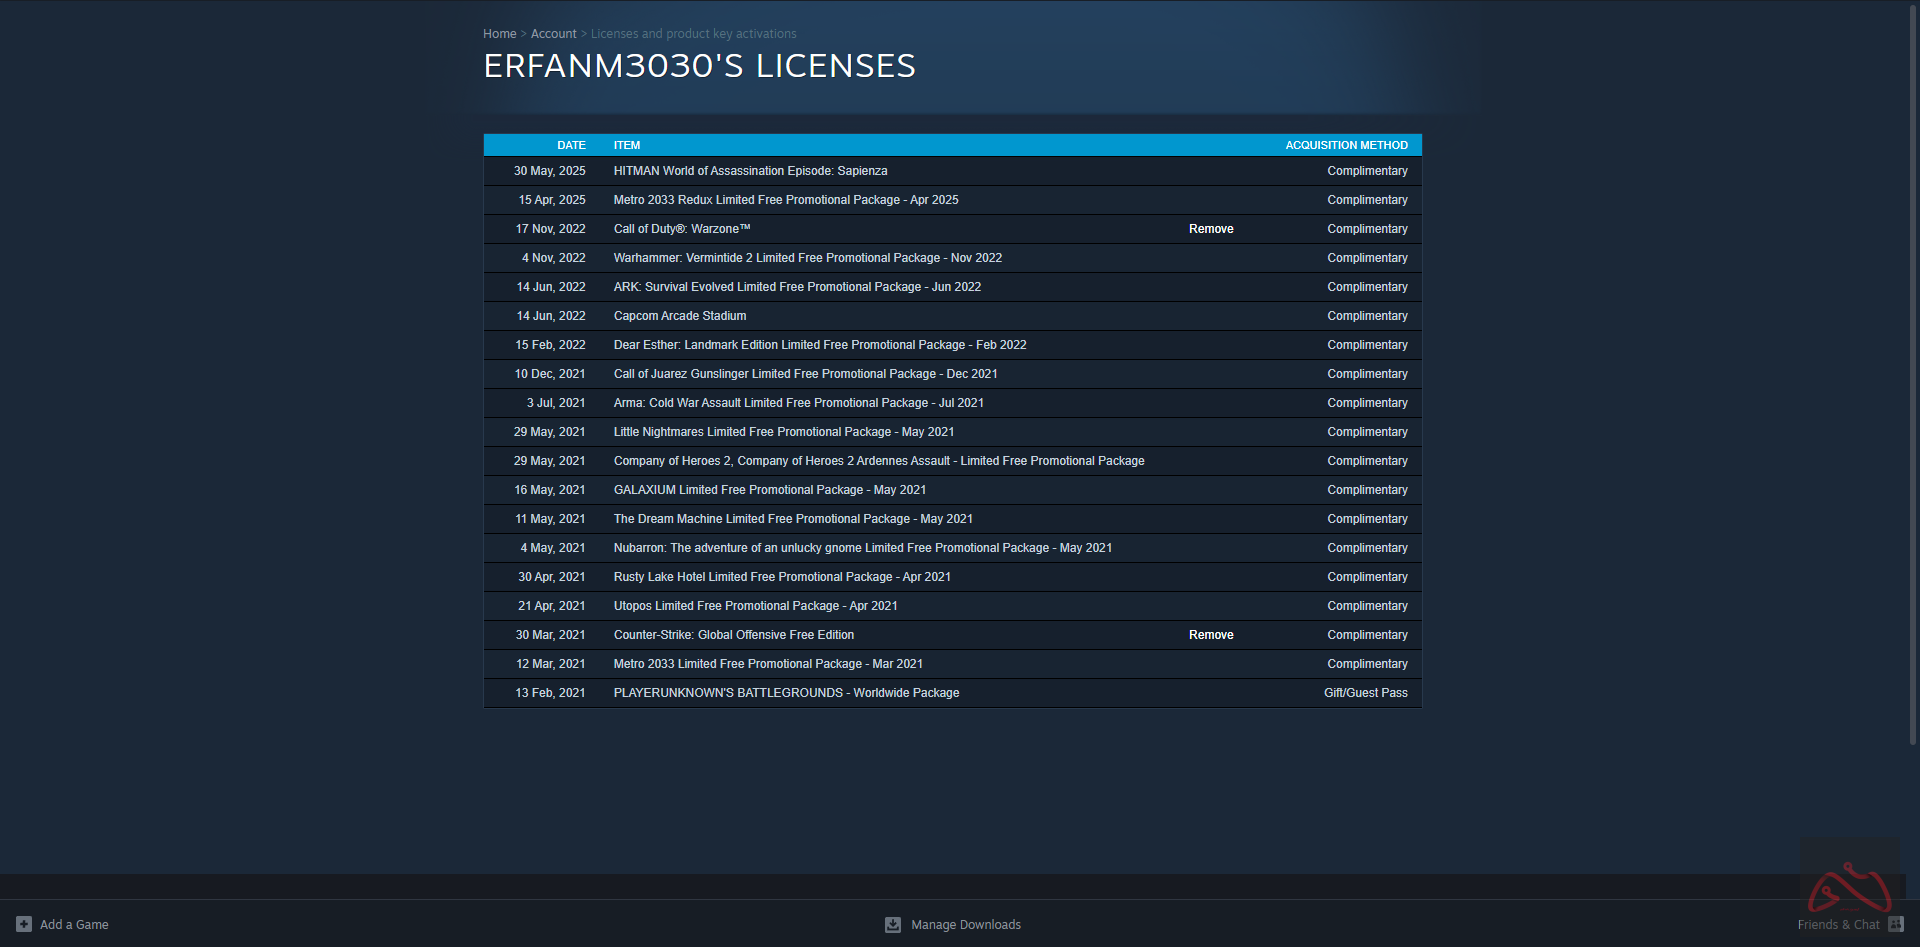Click the DATE column header

pyautogui.click(x=571, y=145)
